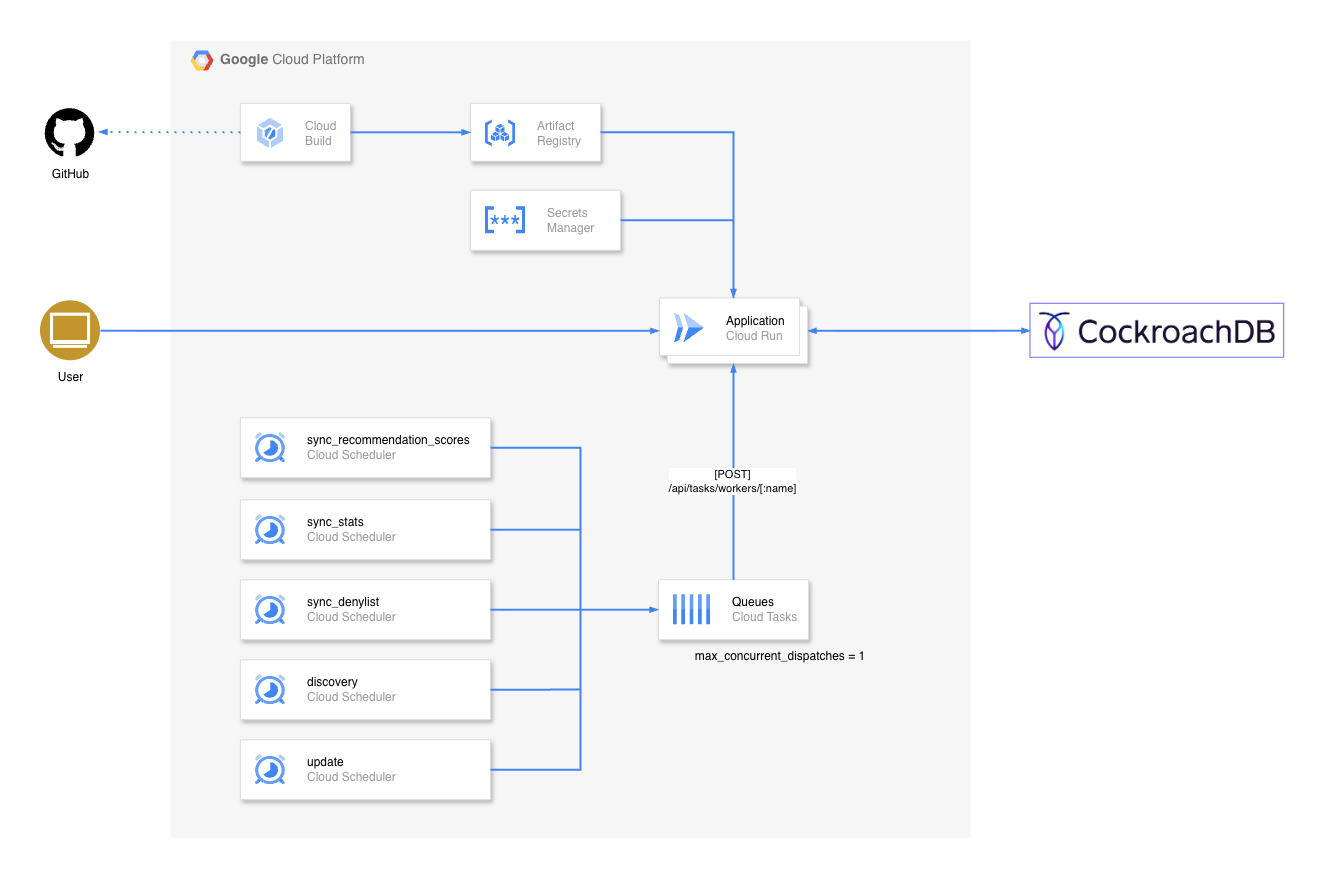Select the sync_denylist Cloud Scheduler node

coord(366,610)
